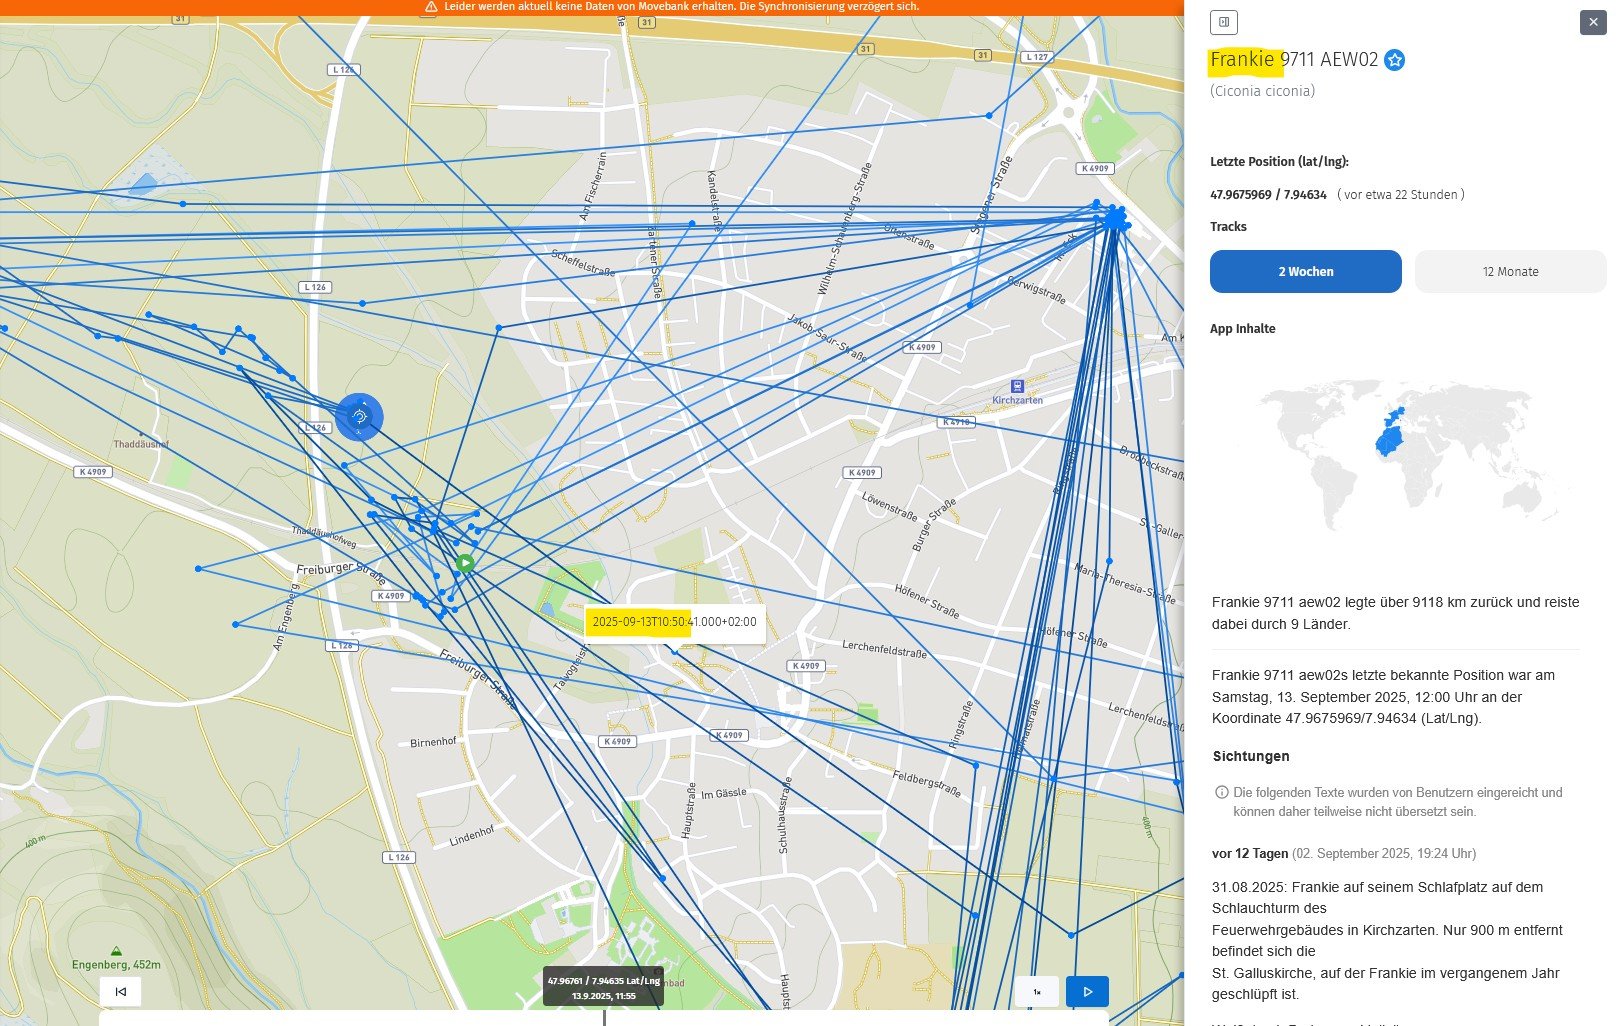This screenshot has width=1617, height=1026.
Task: Click the Engenberg mountain peak icon
Action: coord(117,951)
